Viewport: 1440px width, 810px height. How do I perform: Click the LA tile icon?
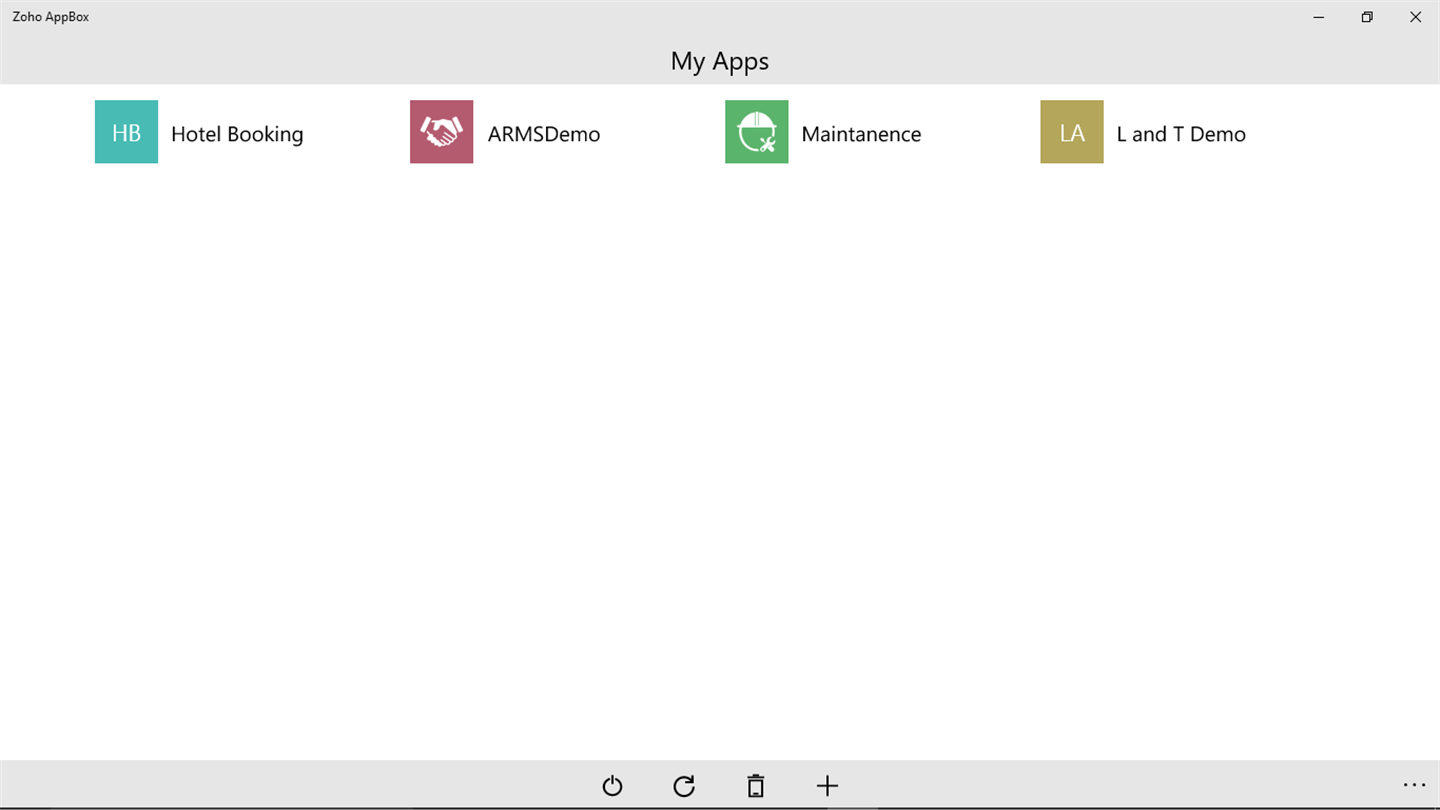(x=1071, y=132)
